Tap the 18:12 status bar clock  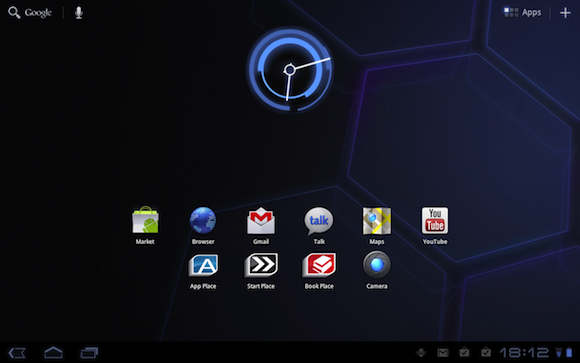pos(524,353)
